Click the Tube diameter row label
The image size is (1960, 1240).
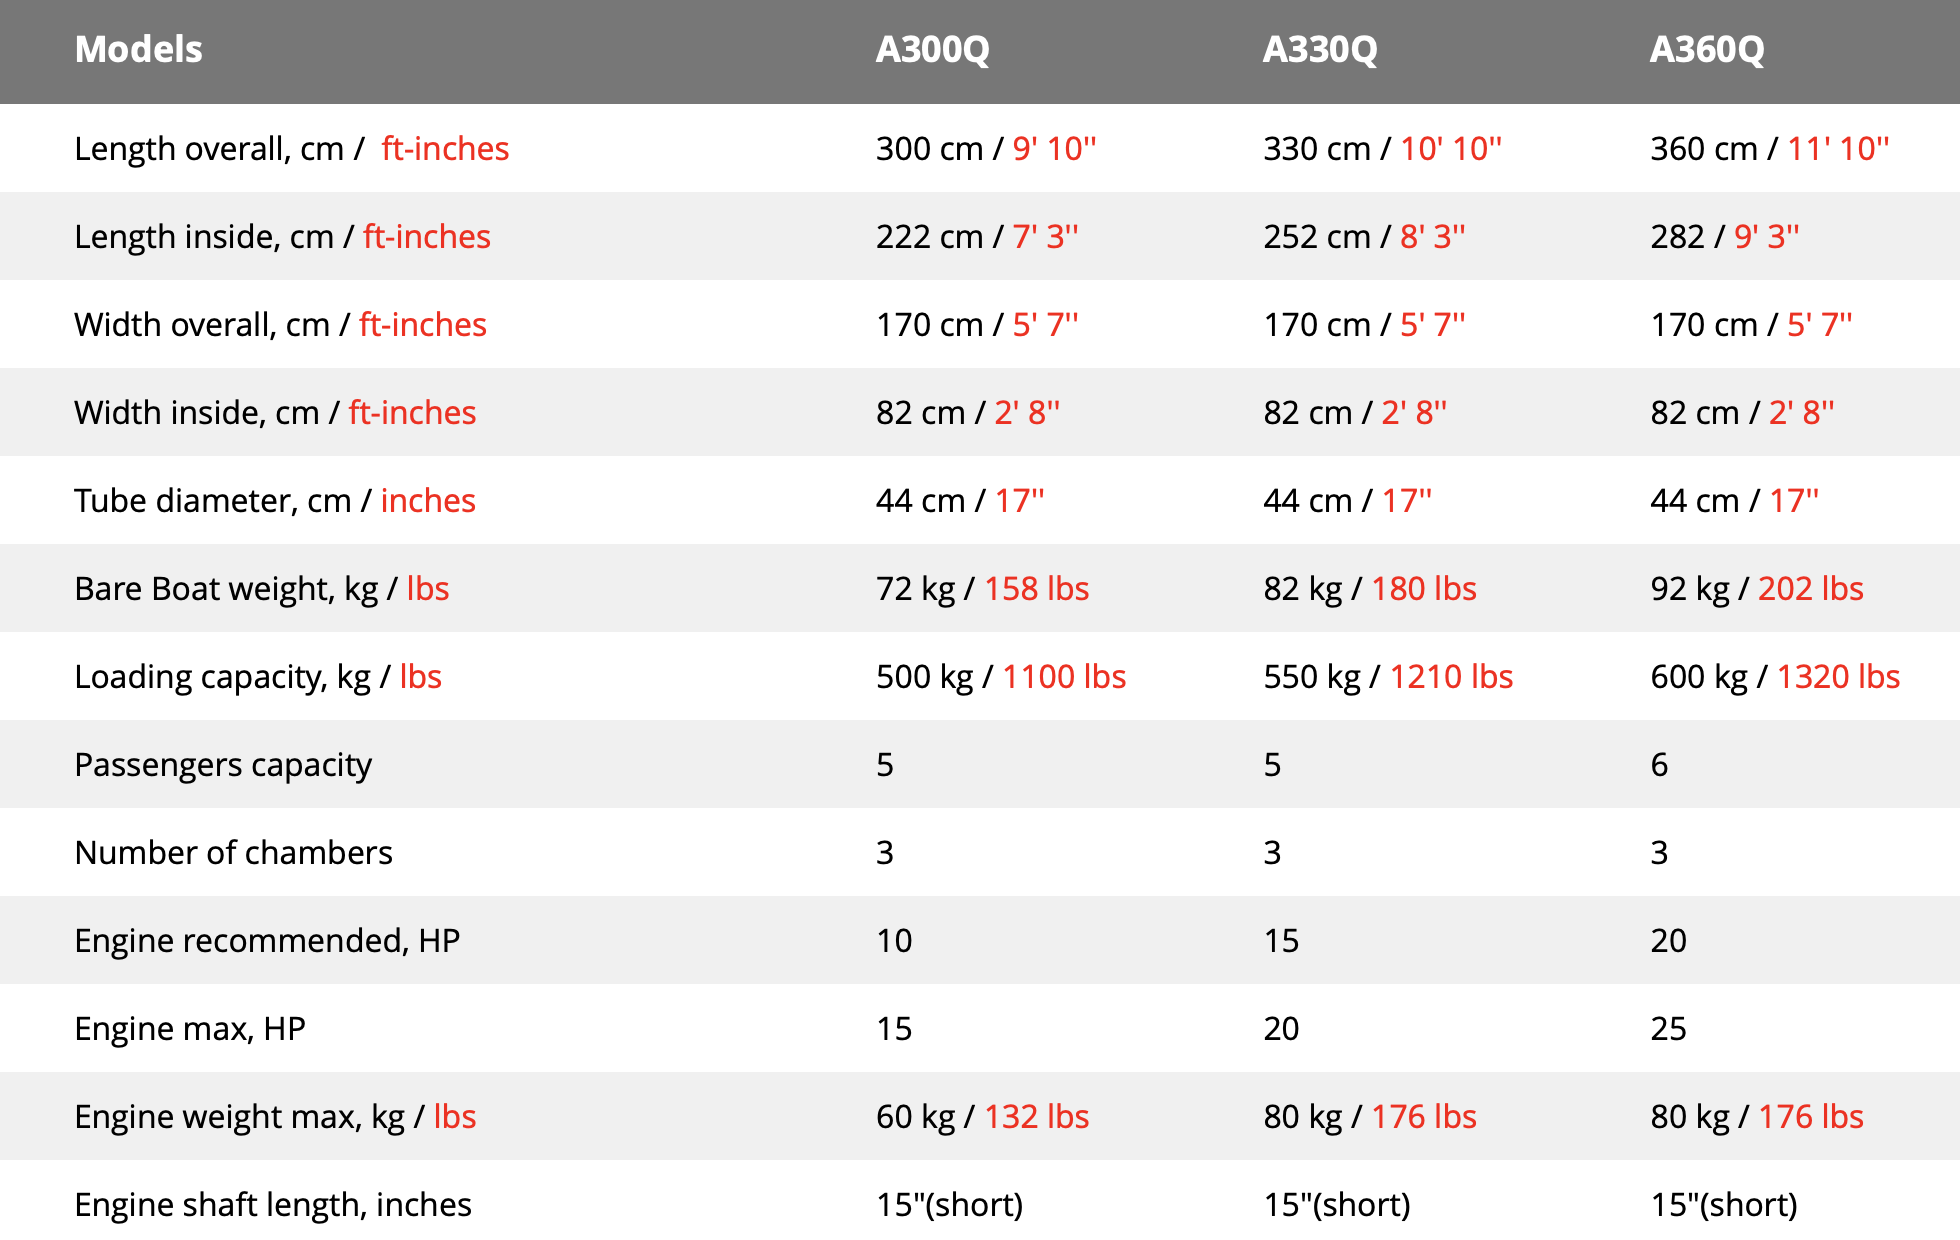pos(275,501)
